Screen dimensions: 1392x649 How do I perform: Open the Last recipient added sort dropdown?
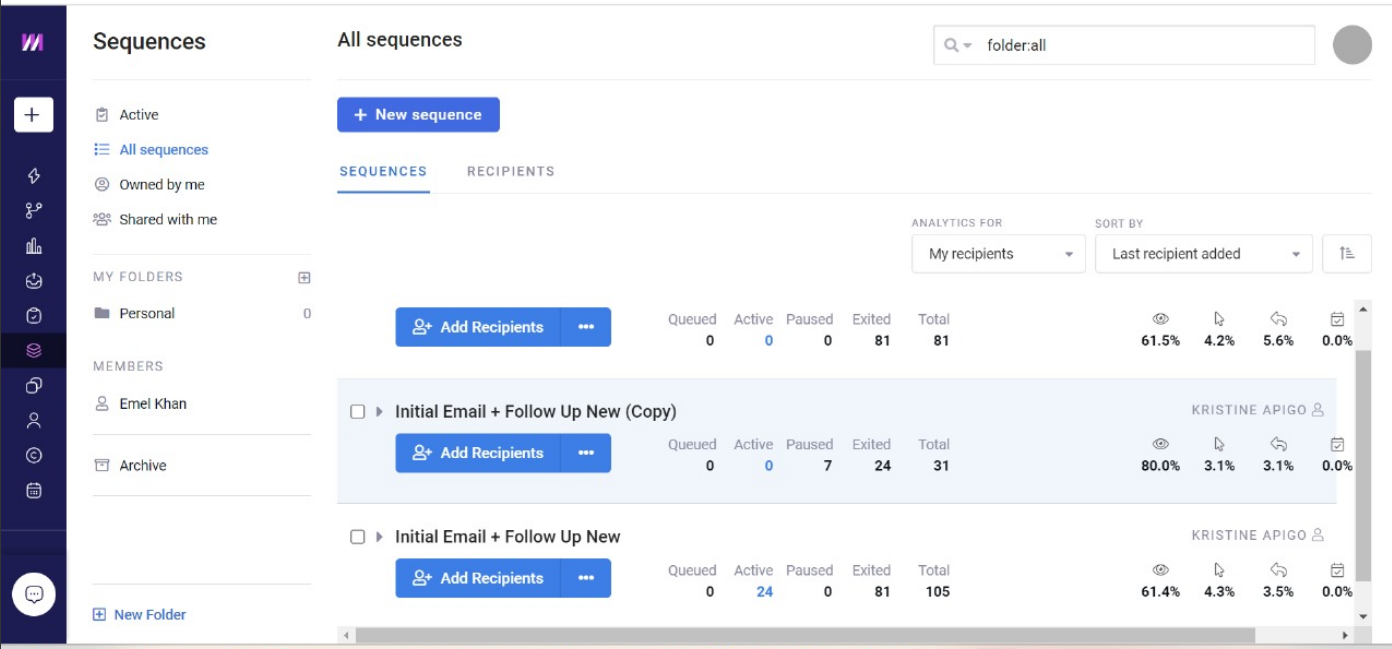[x=1204, y=254]
